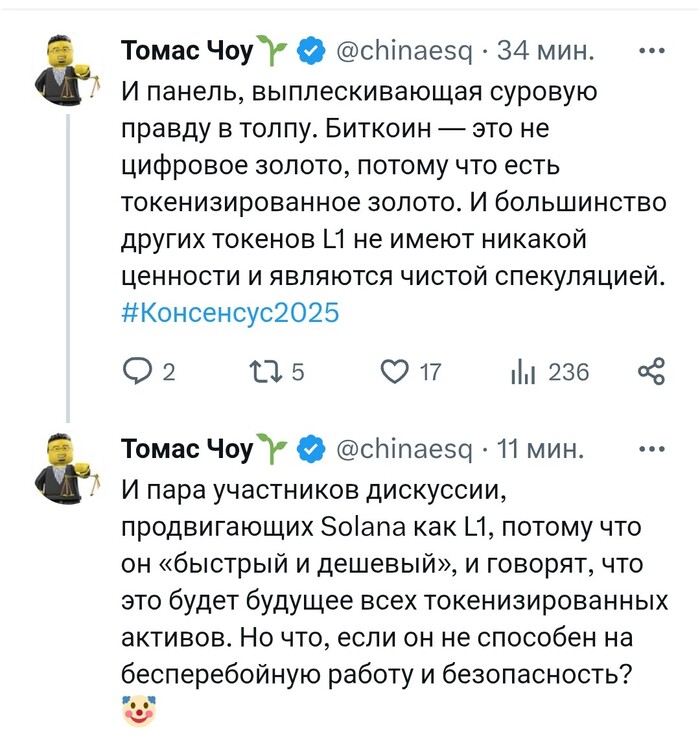
Task: Click clown emoji in second tweet
Action: pos(137,713)
